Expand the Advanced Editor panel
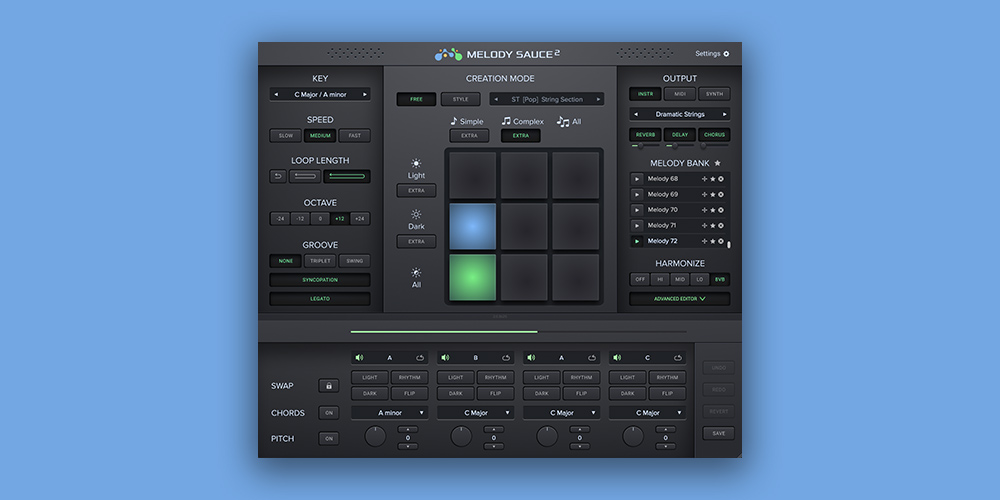This screenshot has height=500, width=1000. 679,298
